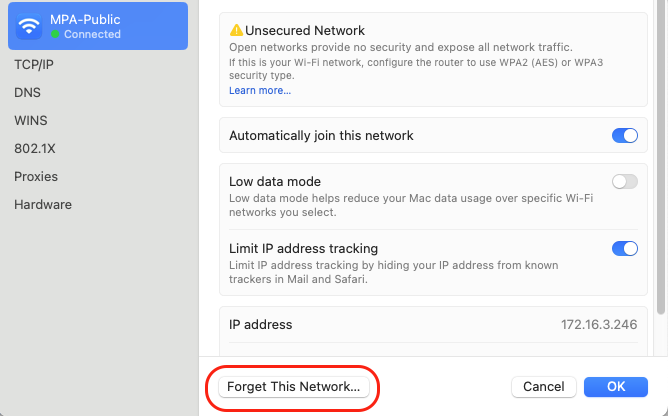This screenshot has width=668, height=416.
Task: Click the Wi-Fi icon beside MPA-Public
Action: tap(29, 26)
